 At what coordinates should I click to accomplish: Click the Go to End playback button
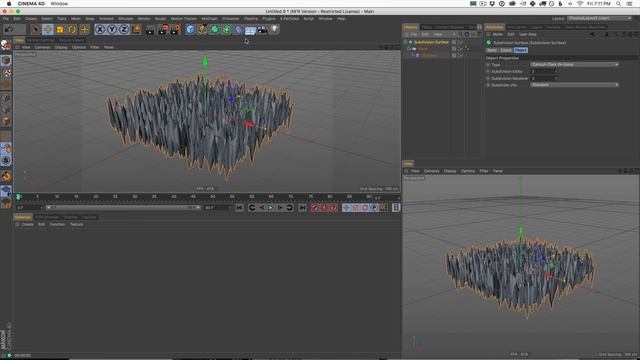tap(302, 208)
